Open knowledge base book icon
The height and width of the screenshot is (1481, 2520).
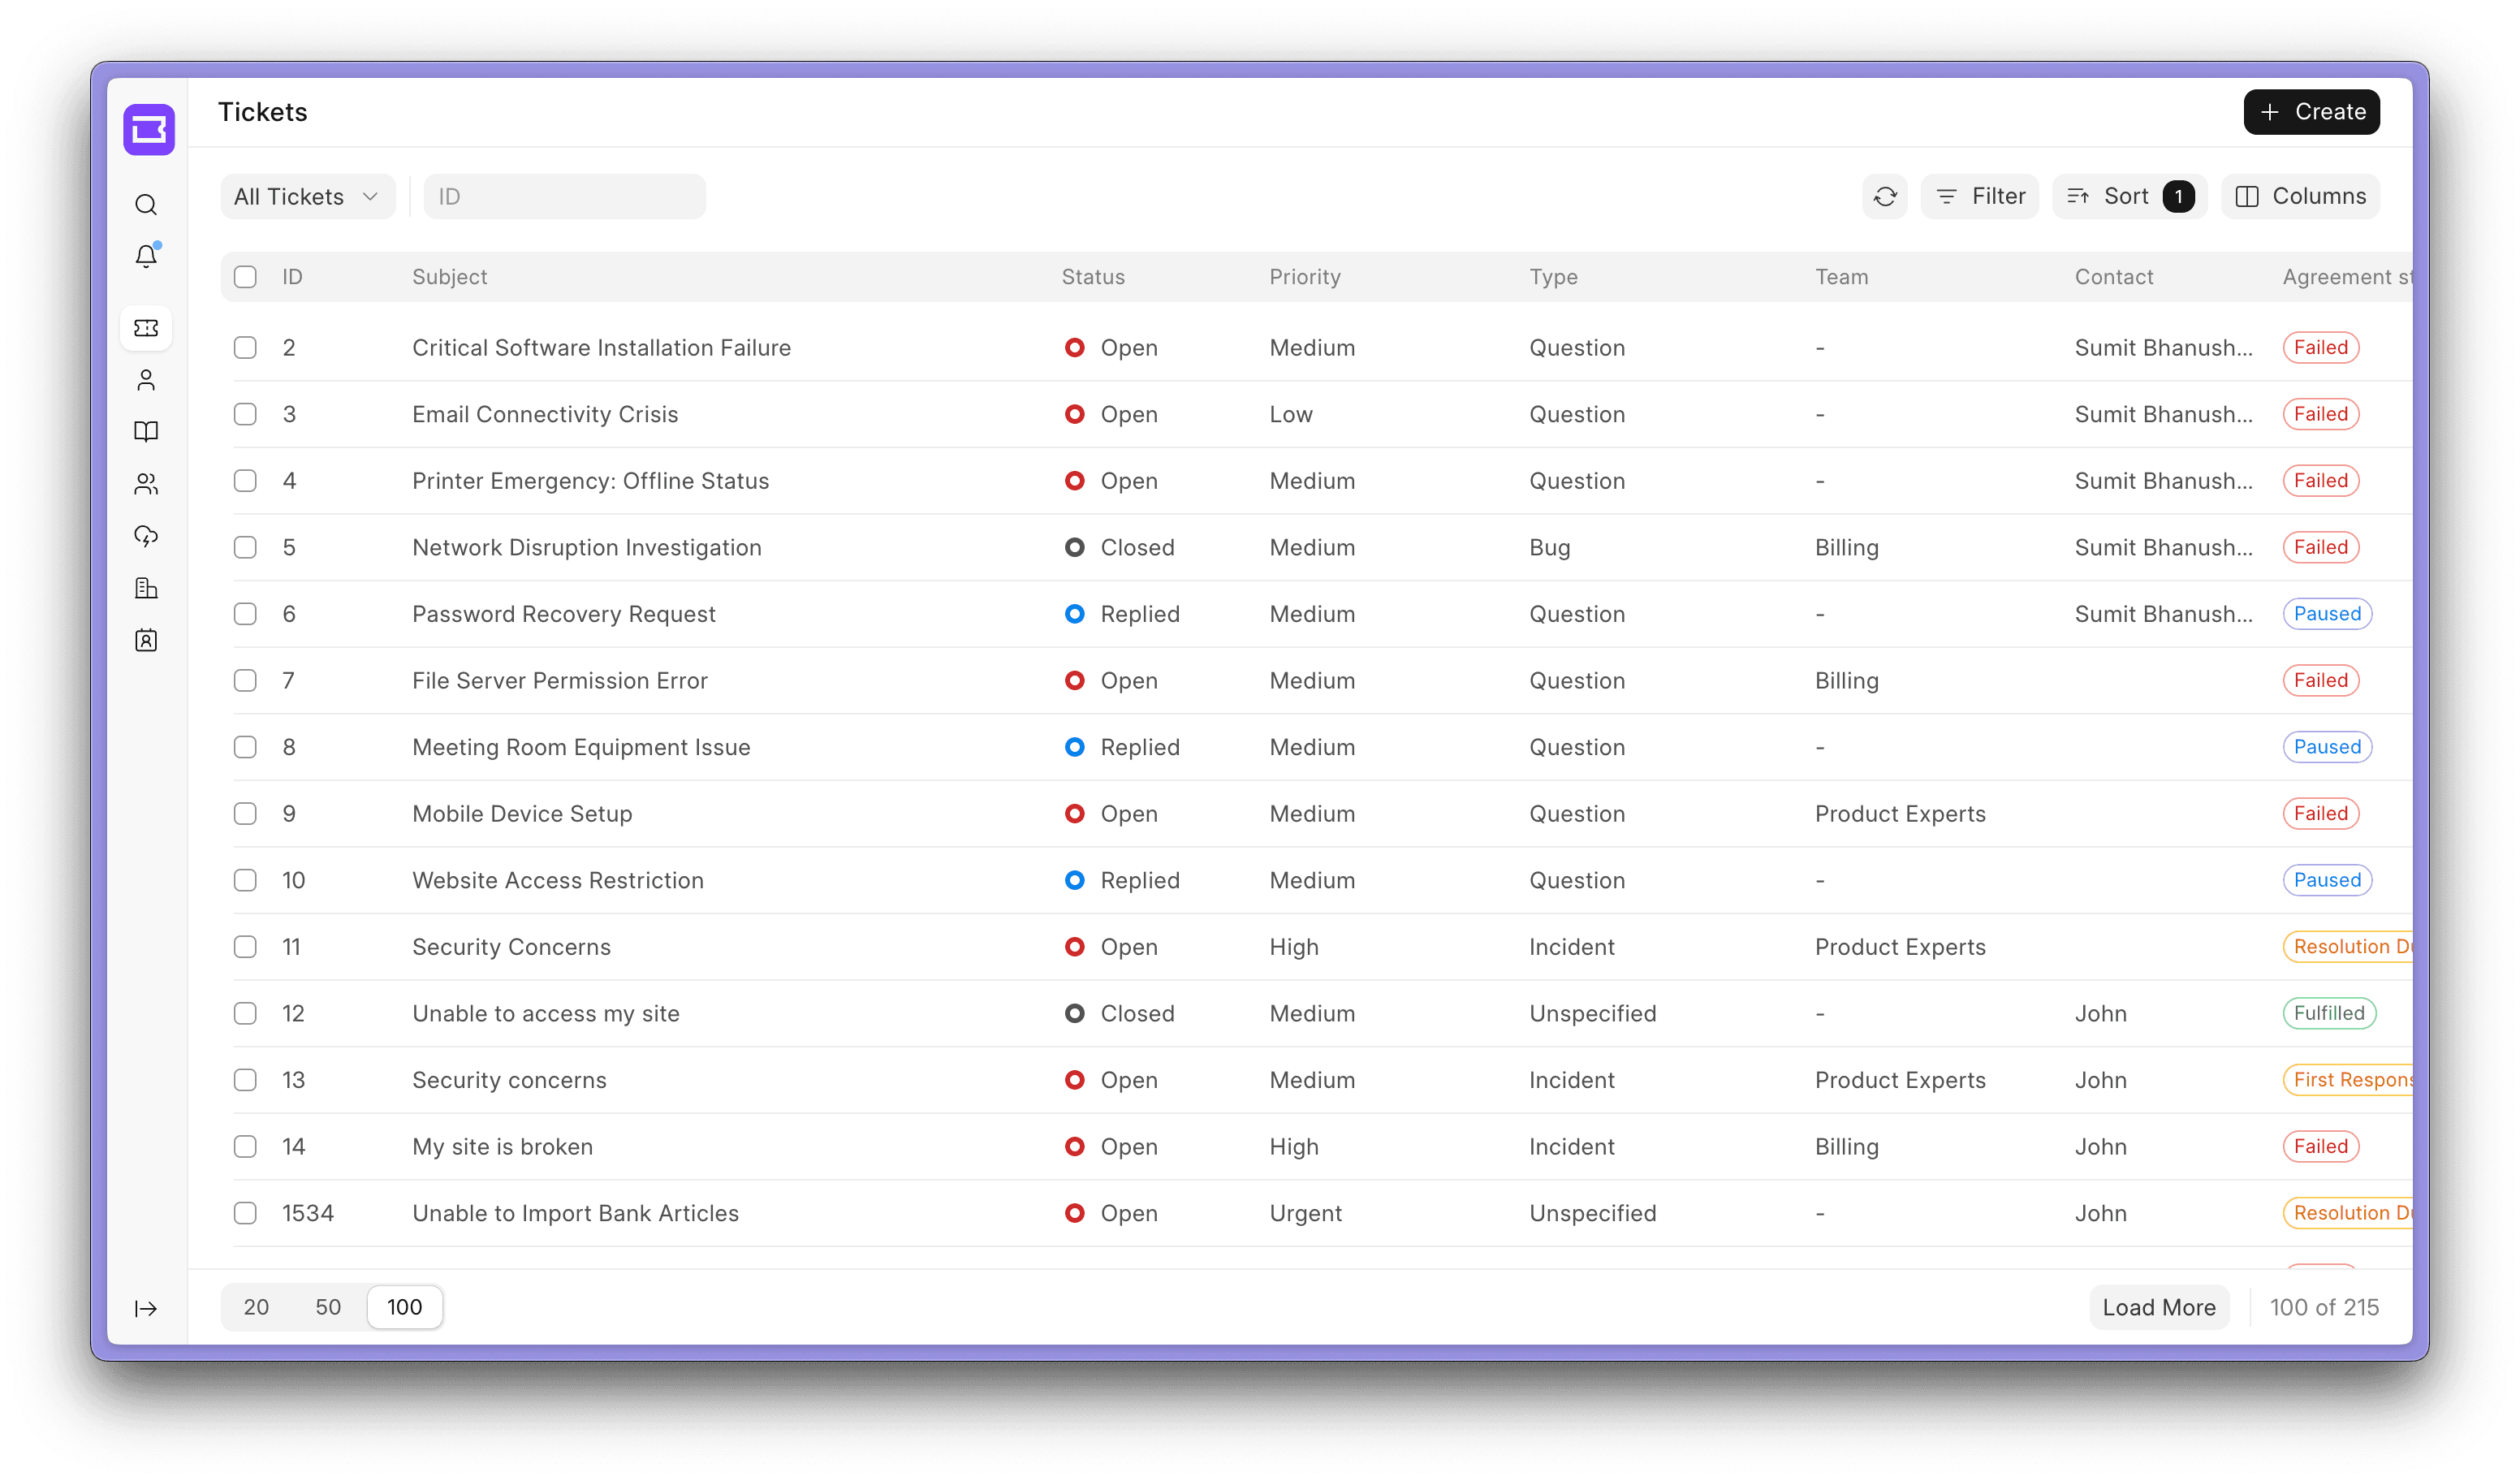tap(146, 432)
